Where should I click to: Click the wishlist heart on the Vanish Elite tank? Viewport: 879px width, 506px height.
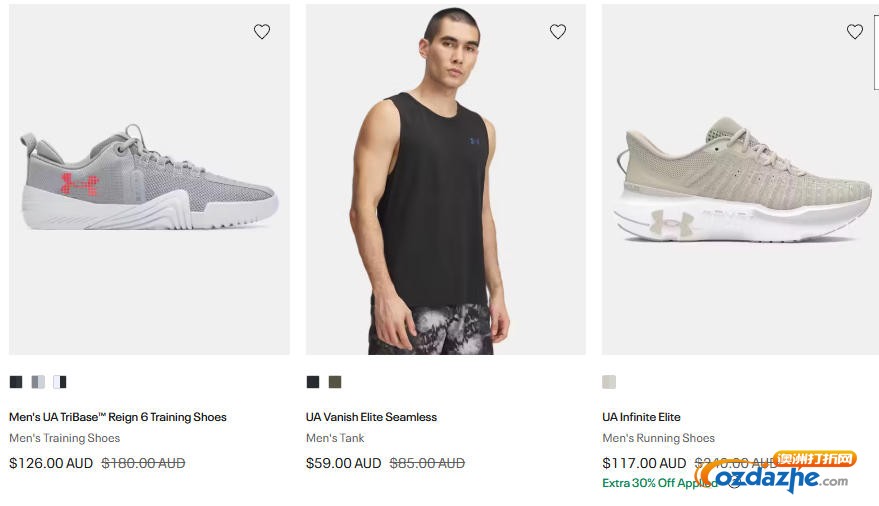(x=558, y=32)
